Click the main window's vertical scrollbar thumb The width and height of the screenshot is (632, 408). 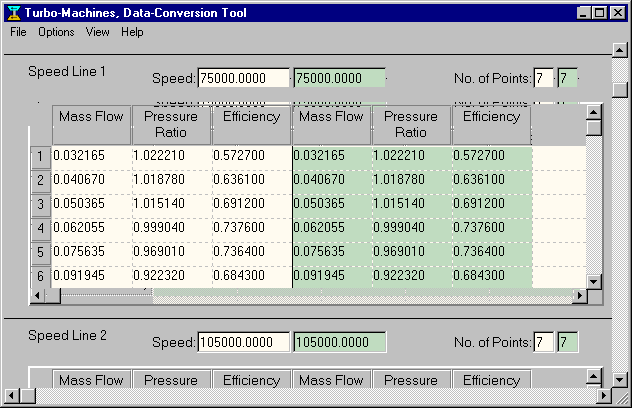click(x=620, y=90)
